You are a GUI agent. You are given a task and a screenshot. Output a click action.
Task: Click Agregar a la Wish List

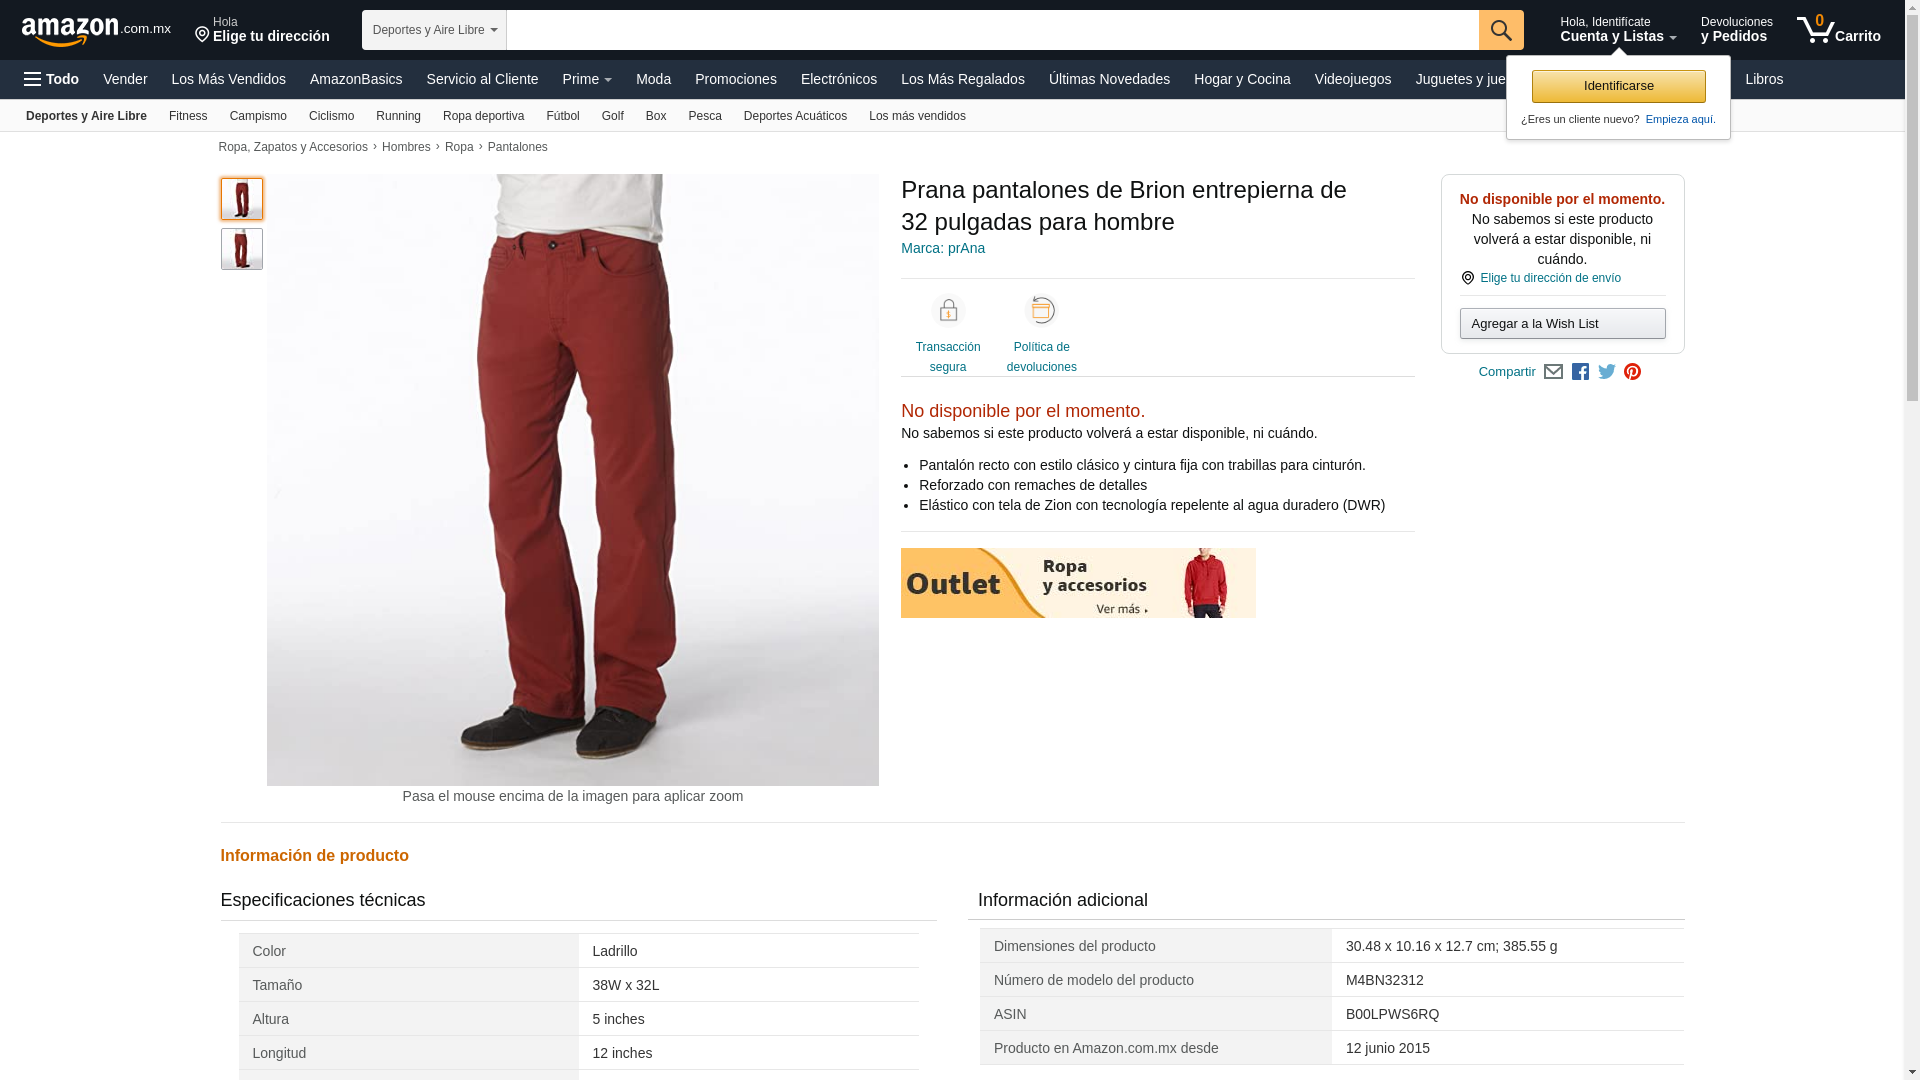(1562, 323)
